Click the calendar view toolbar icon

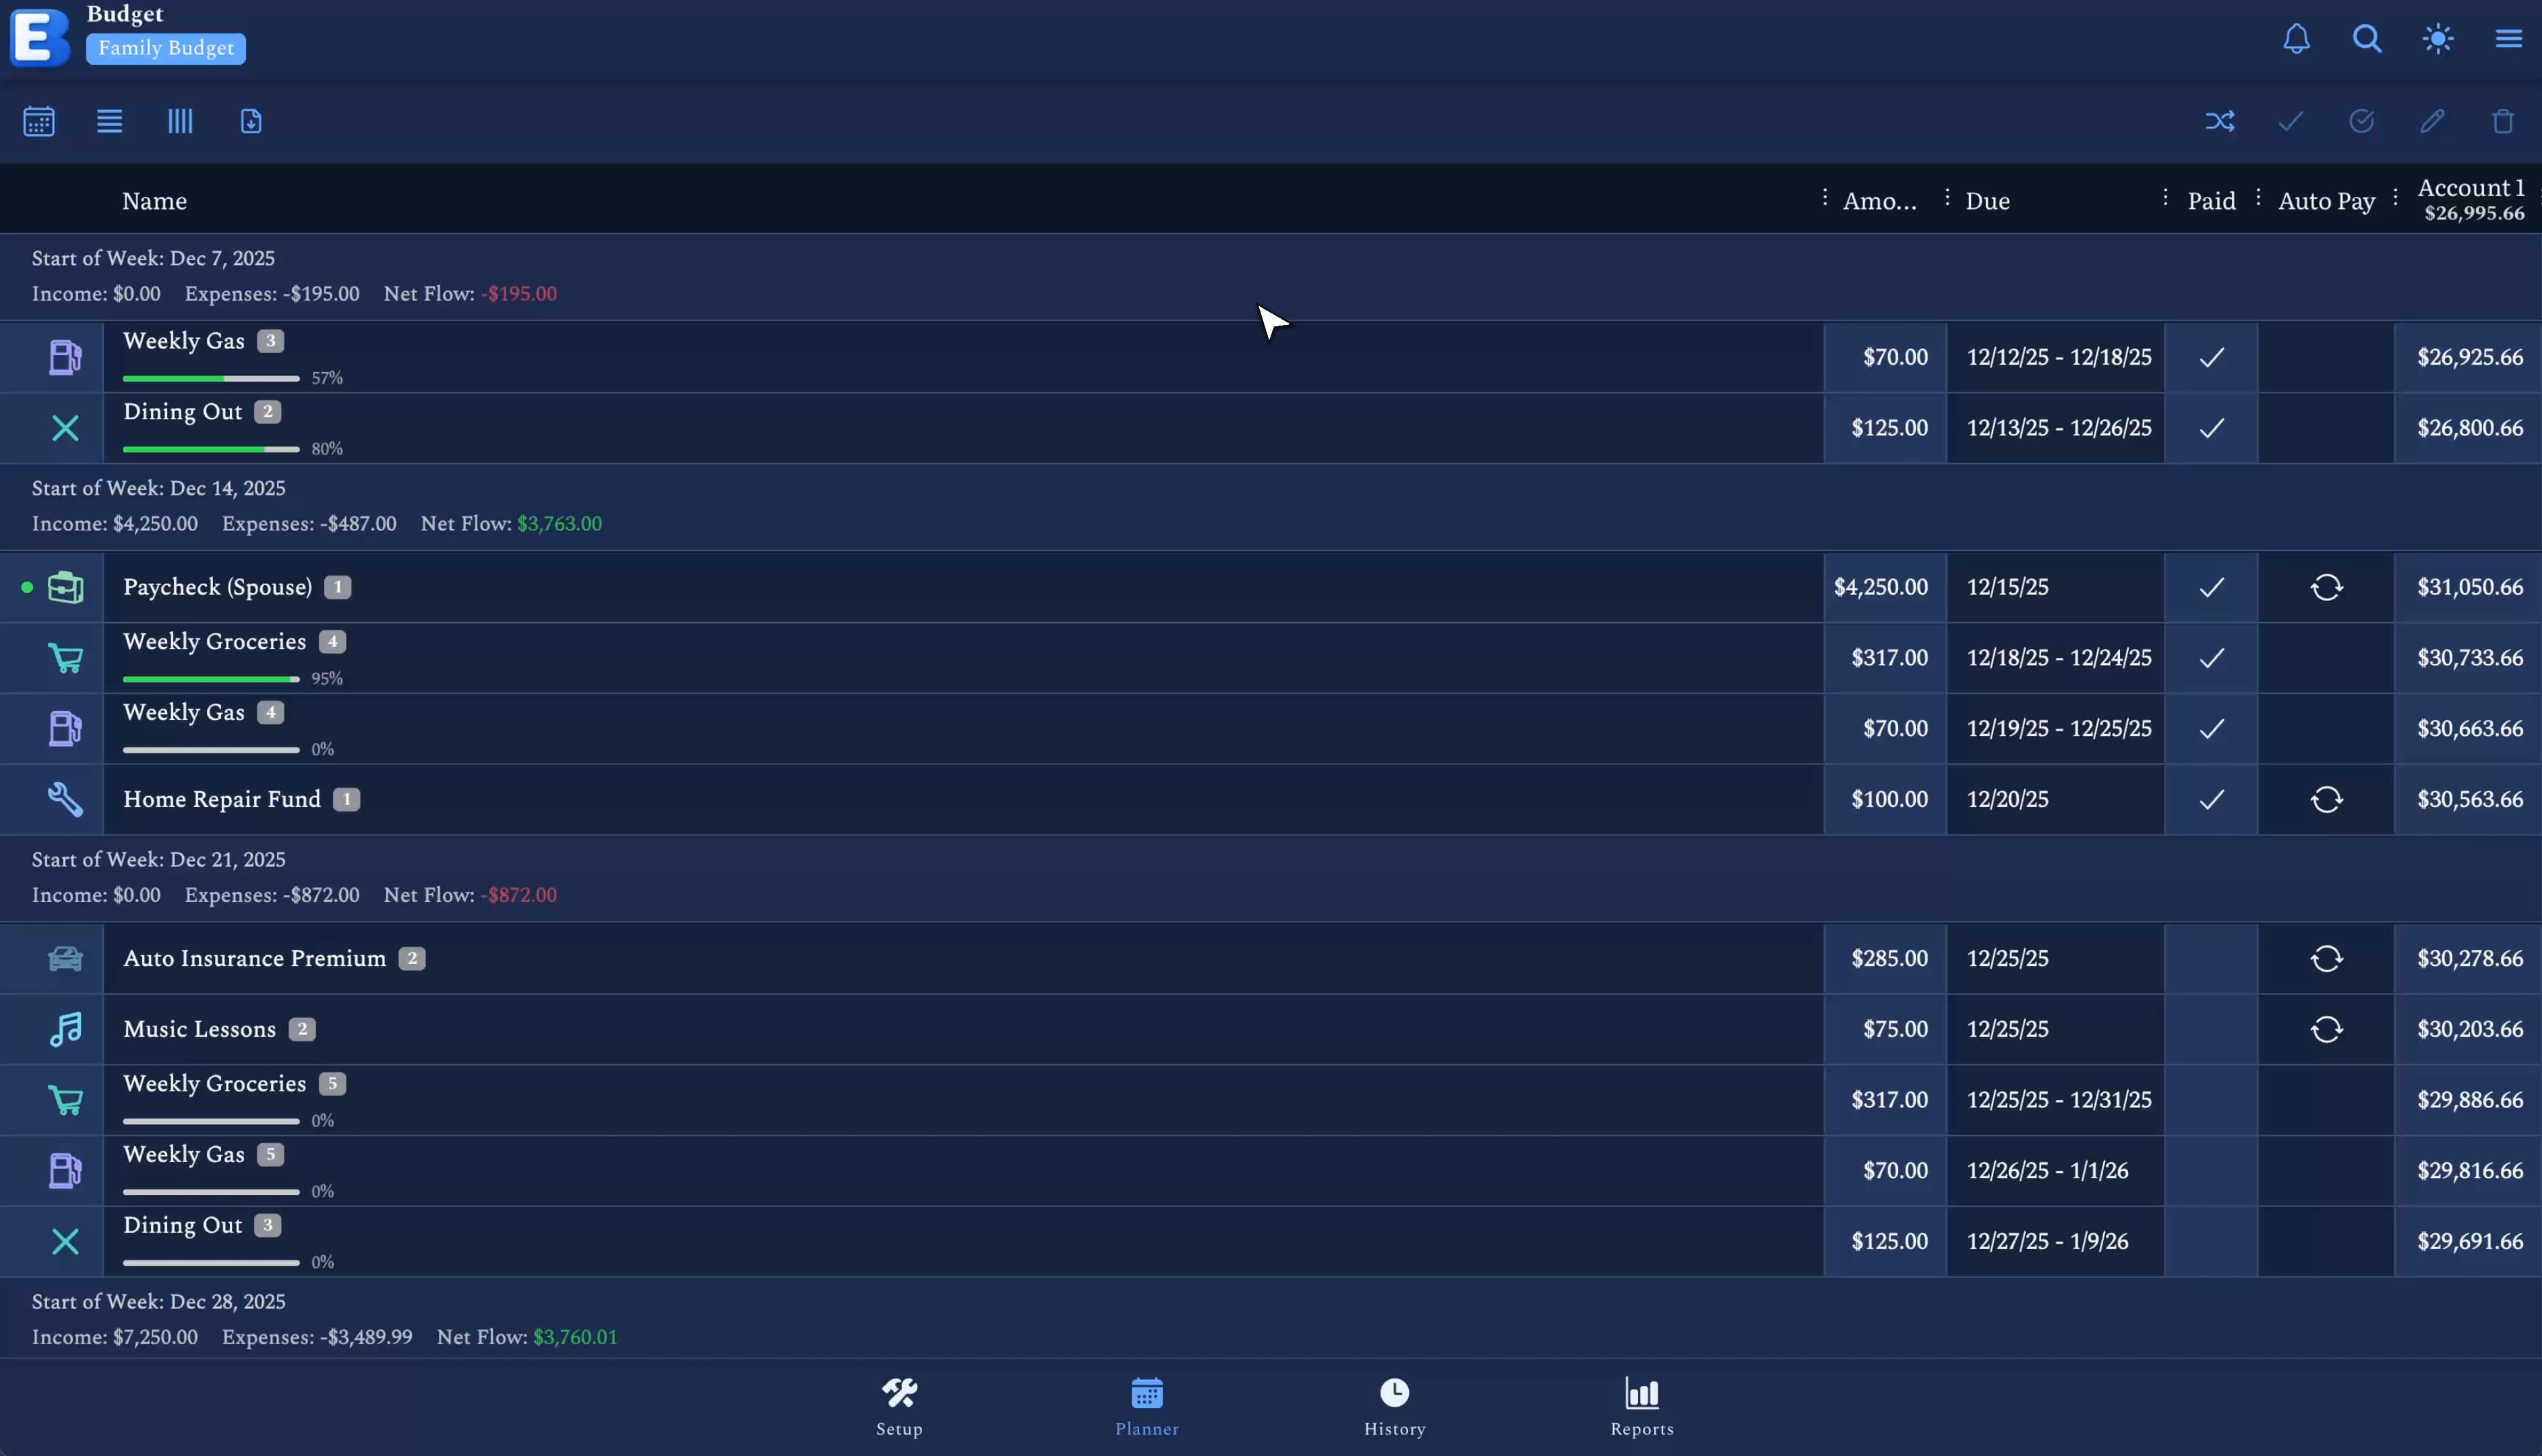point(39,121)
